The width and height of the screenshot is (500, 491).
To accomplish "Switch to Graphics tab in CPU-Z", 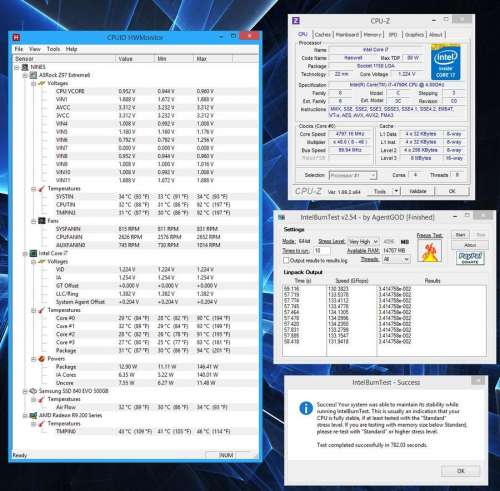I will (414, 35).
